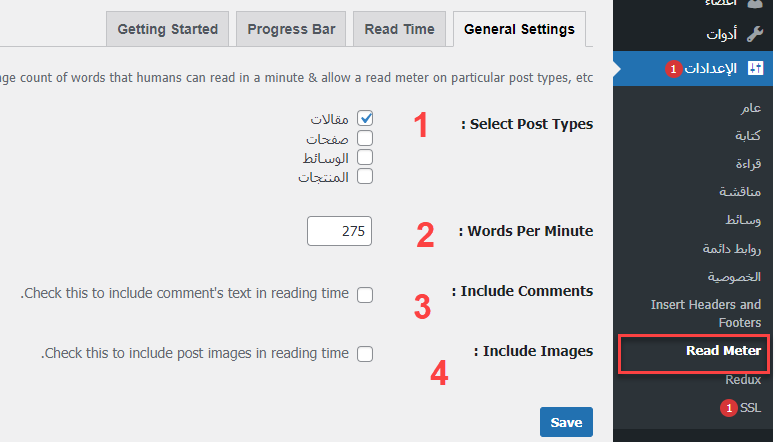
Task: Select the عام settings submenu item
Action: click(750, 107)
